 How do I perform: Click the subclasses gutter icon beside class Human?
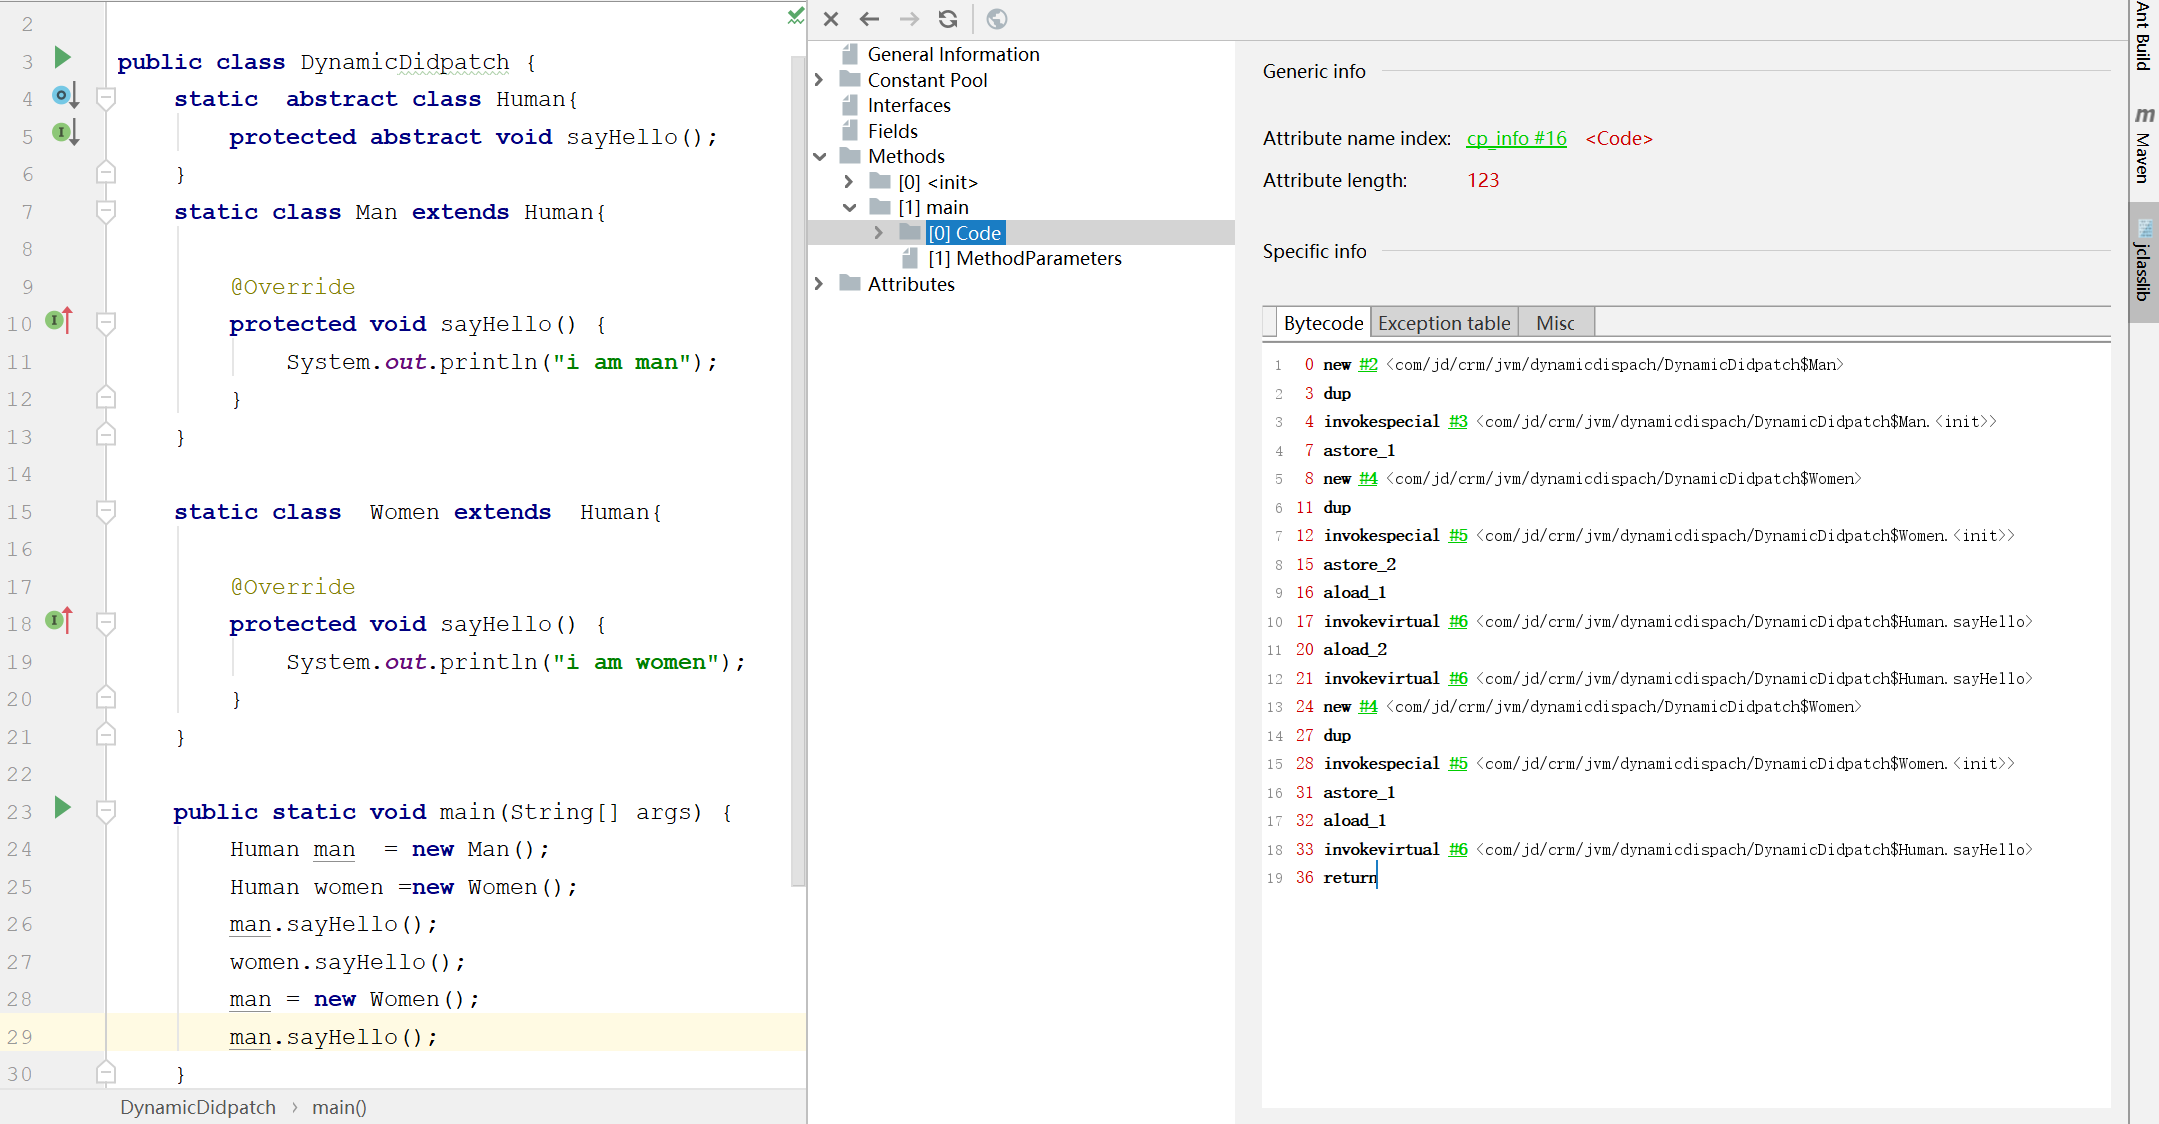(x=66, y=96)
